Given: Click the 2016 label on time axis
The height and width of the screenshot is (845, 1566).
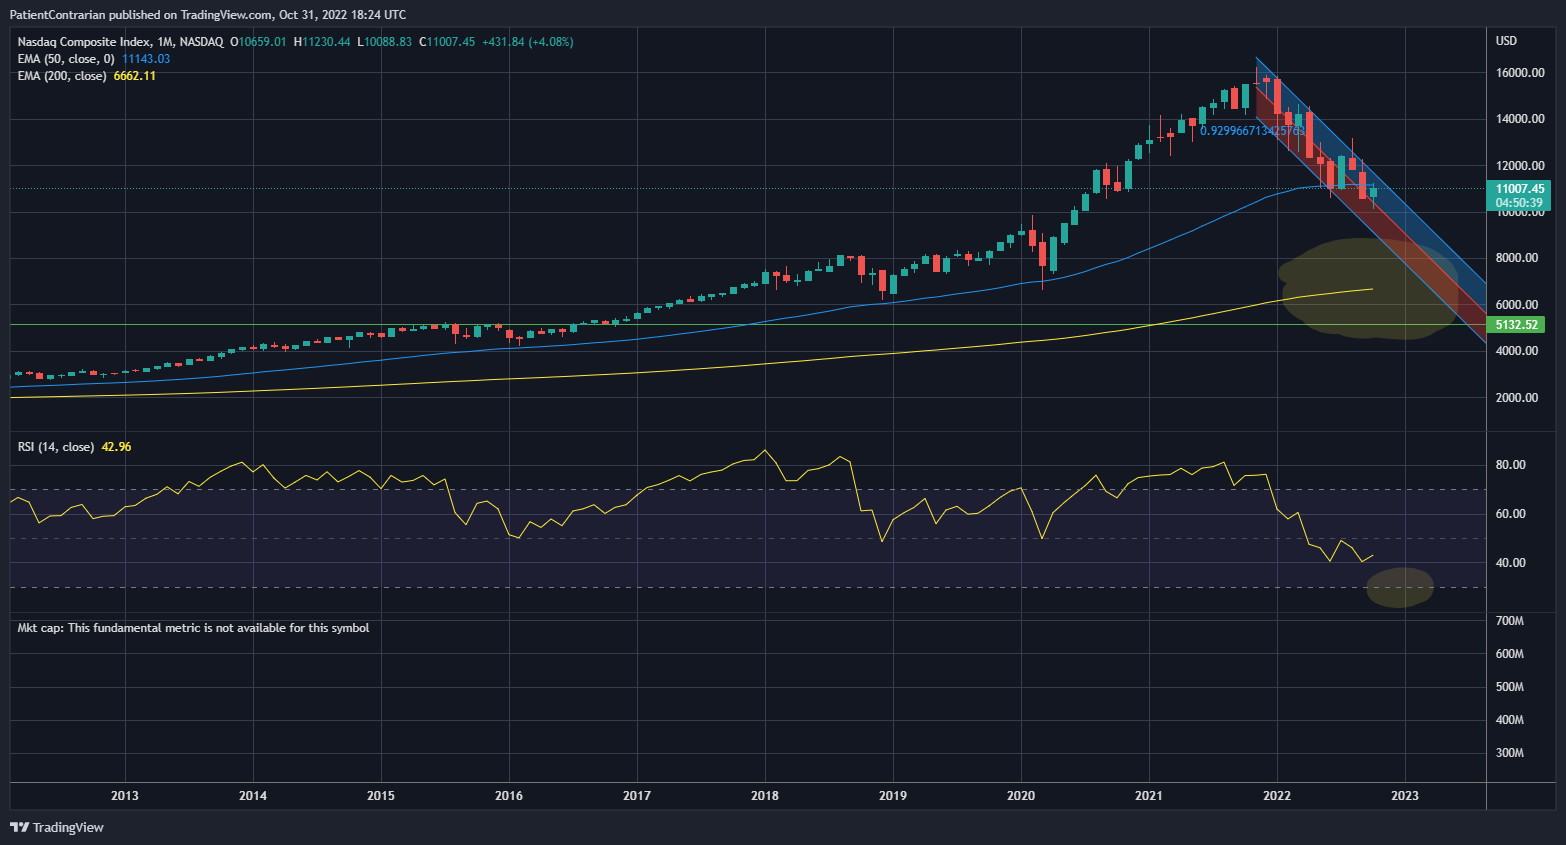Looking at the screenshot, I should click(509, 796).
